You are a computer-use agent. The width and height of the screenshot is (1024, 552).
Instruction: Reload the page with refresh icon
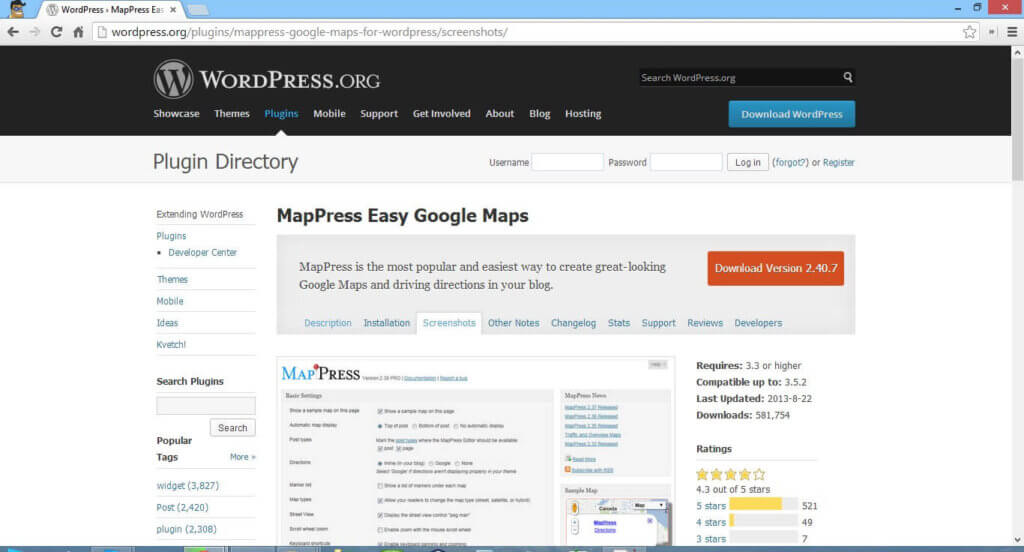pyautogui.click(x=56, y=32)
